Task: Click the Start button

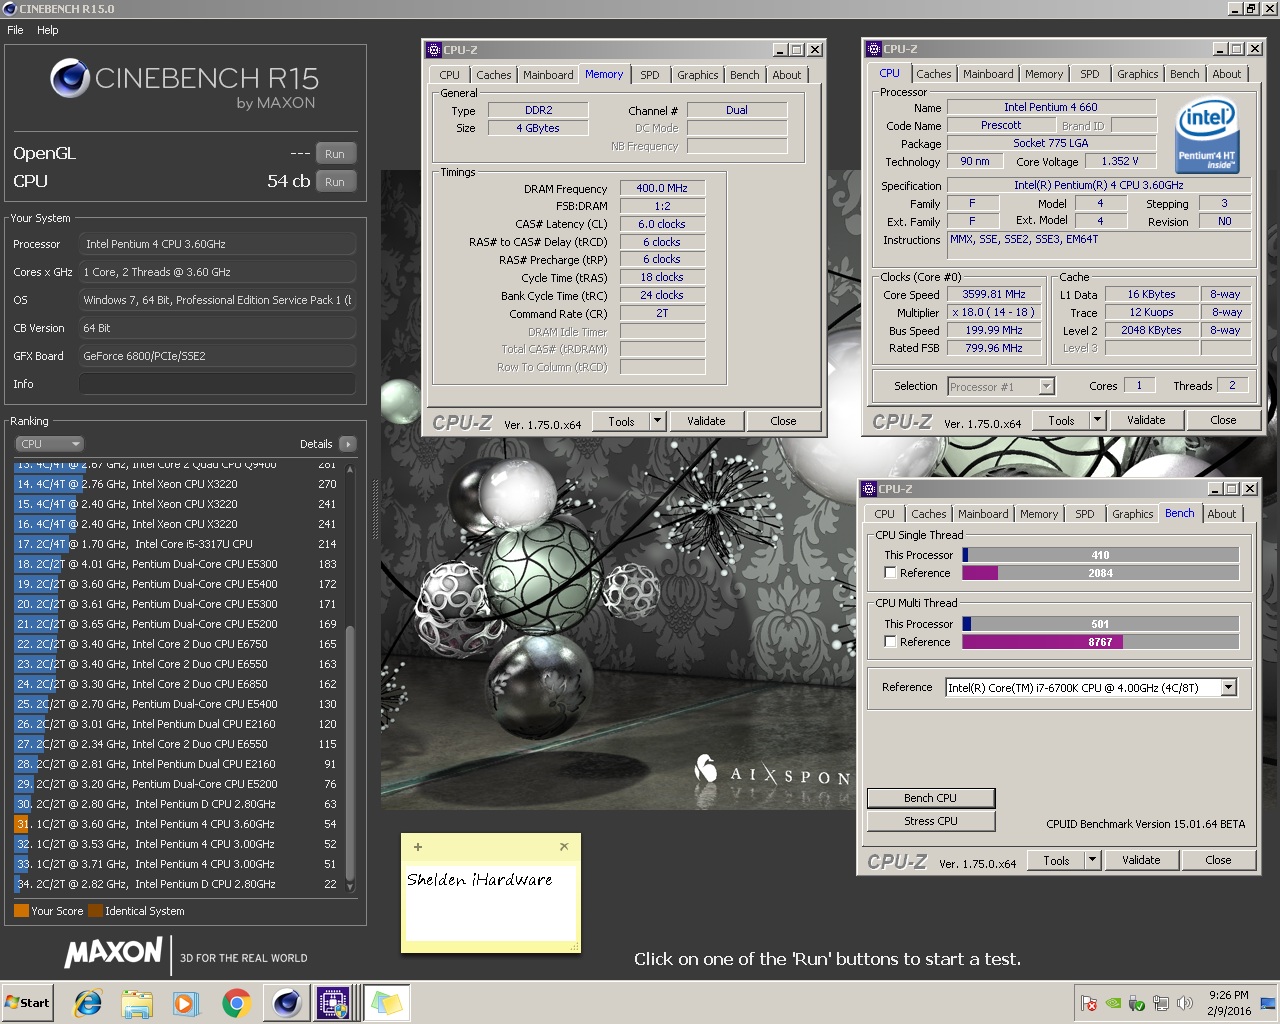Action: [x=27, y=1003]
